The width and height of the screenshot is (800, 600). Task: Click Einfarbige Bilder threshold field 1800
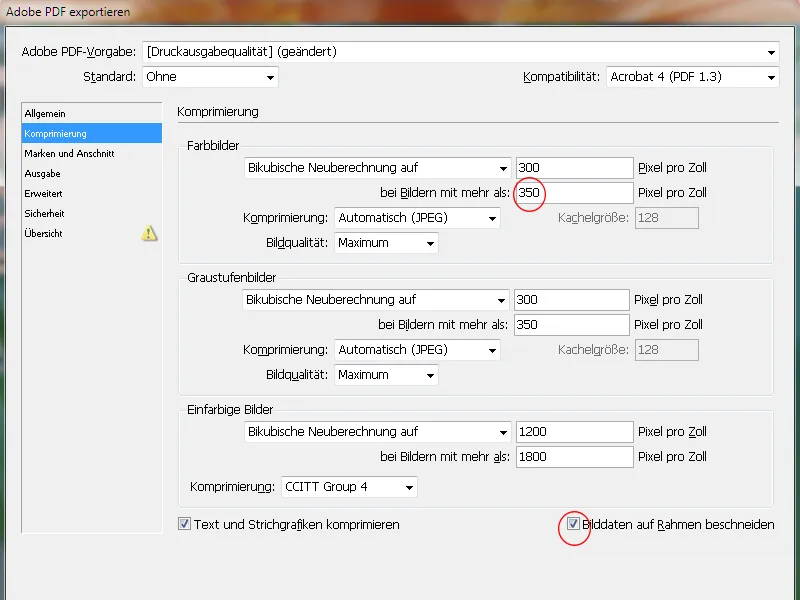574,457
